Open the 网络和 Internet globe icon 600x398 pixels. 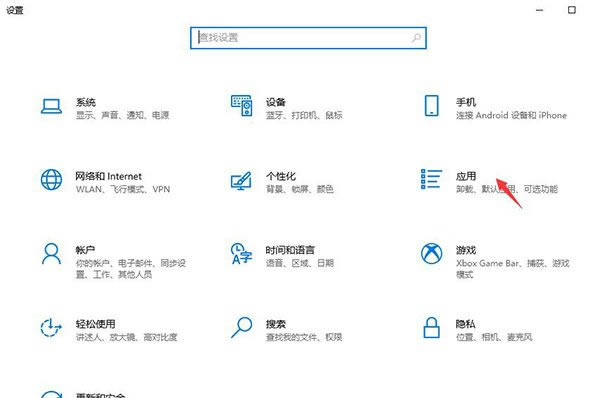[51, 179]
